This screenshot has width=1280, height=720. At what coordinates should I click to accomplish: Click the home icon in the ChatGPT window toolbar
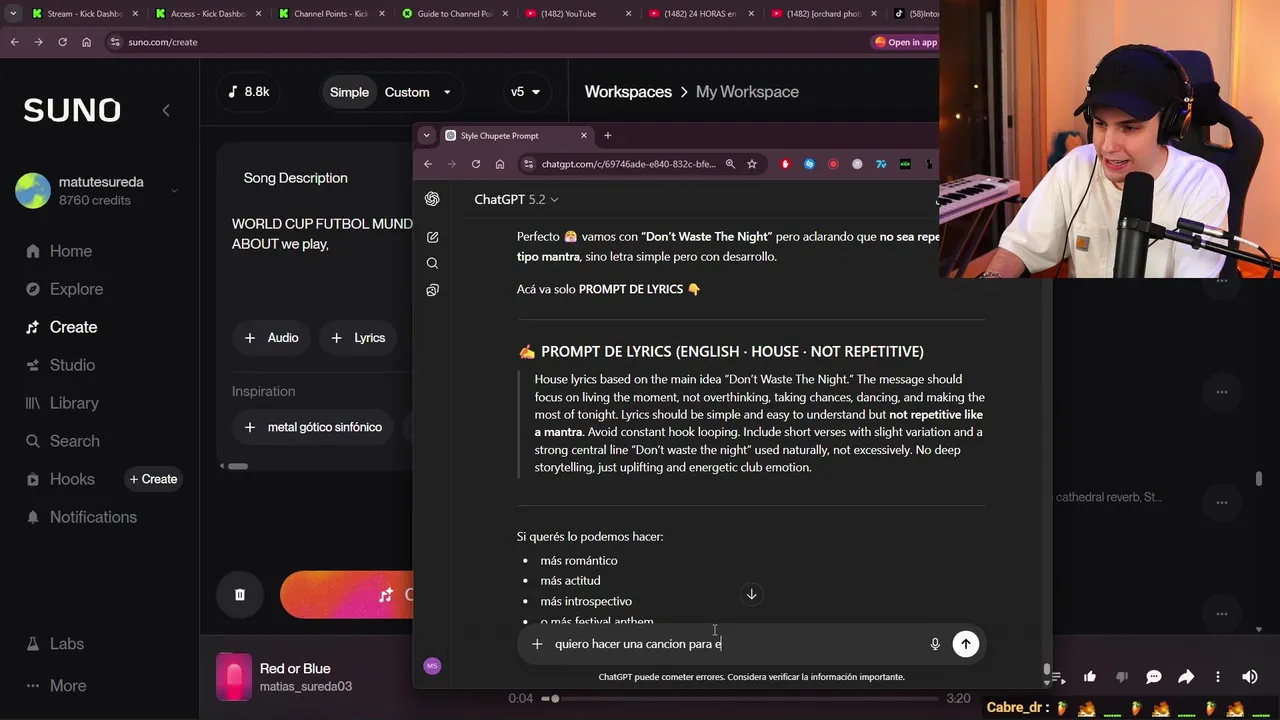click(500, 164)
